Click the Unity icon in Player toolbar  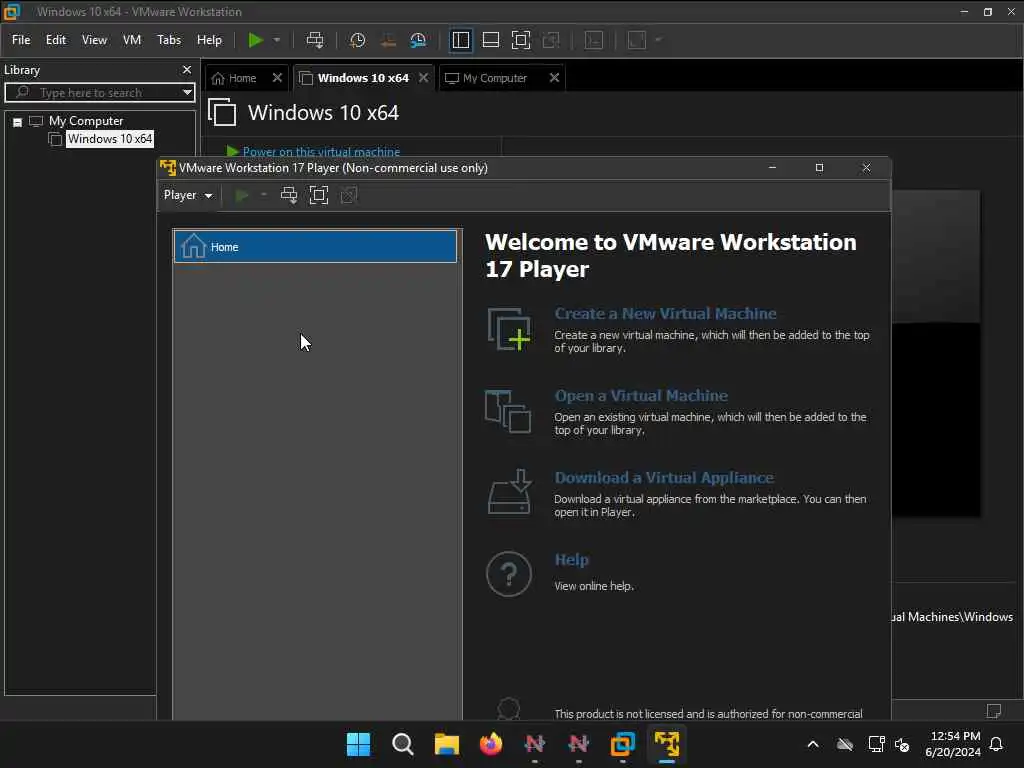click(x=349, y=195)
